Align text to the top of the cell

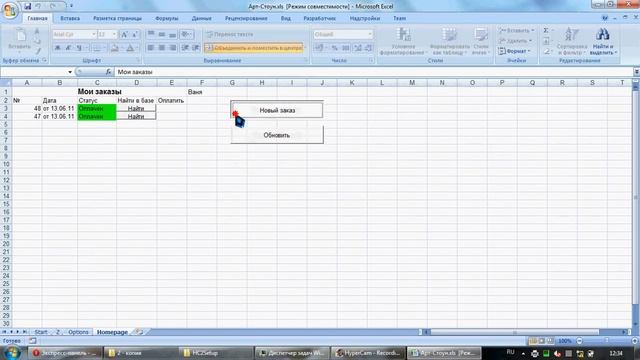[x=151, y=34]
